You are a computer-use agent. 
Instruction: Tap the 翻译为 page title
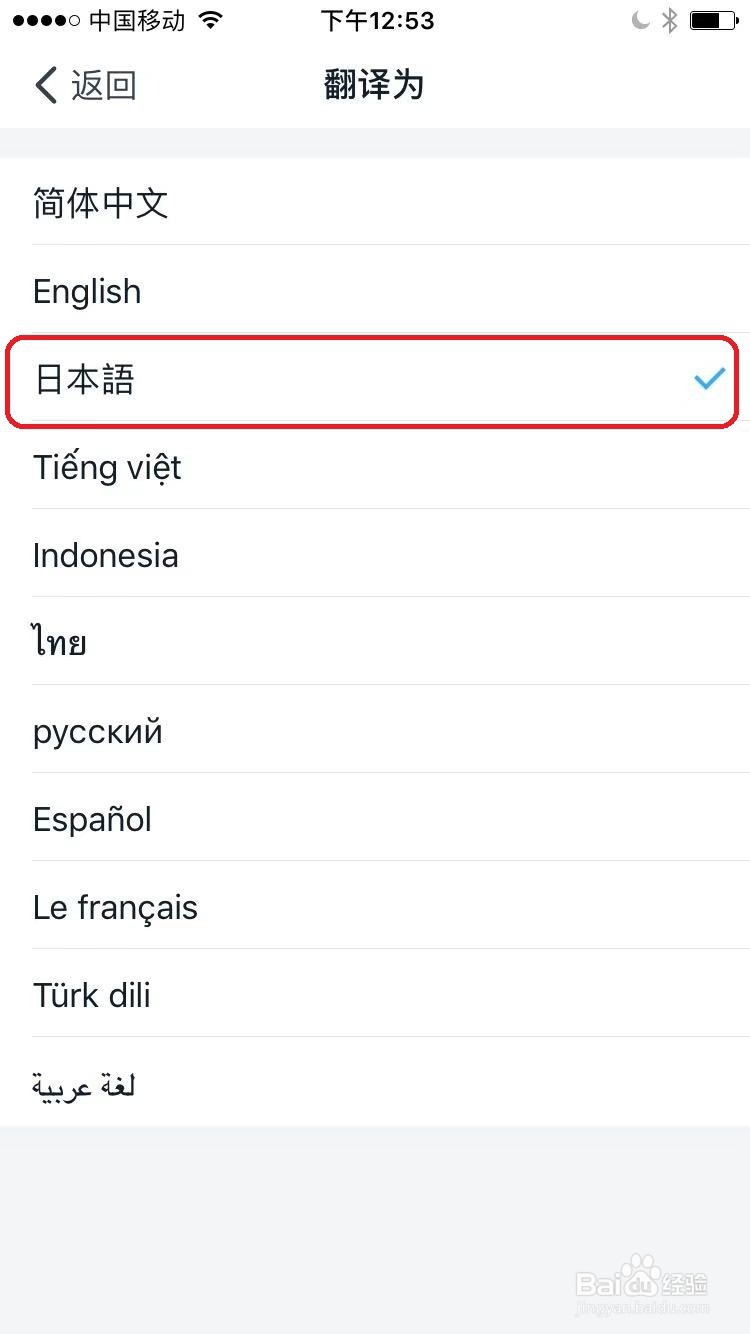coord(374,85)
